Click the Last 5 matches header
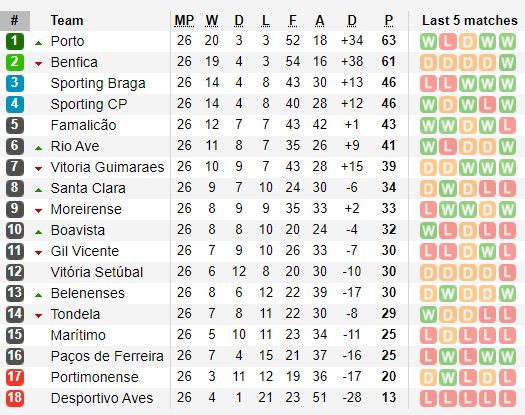This screenshot has height=415, width=525. coord(469,20)
